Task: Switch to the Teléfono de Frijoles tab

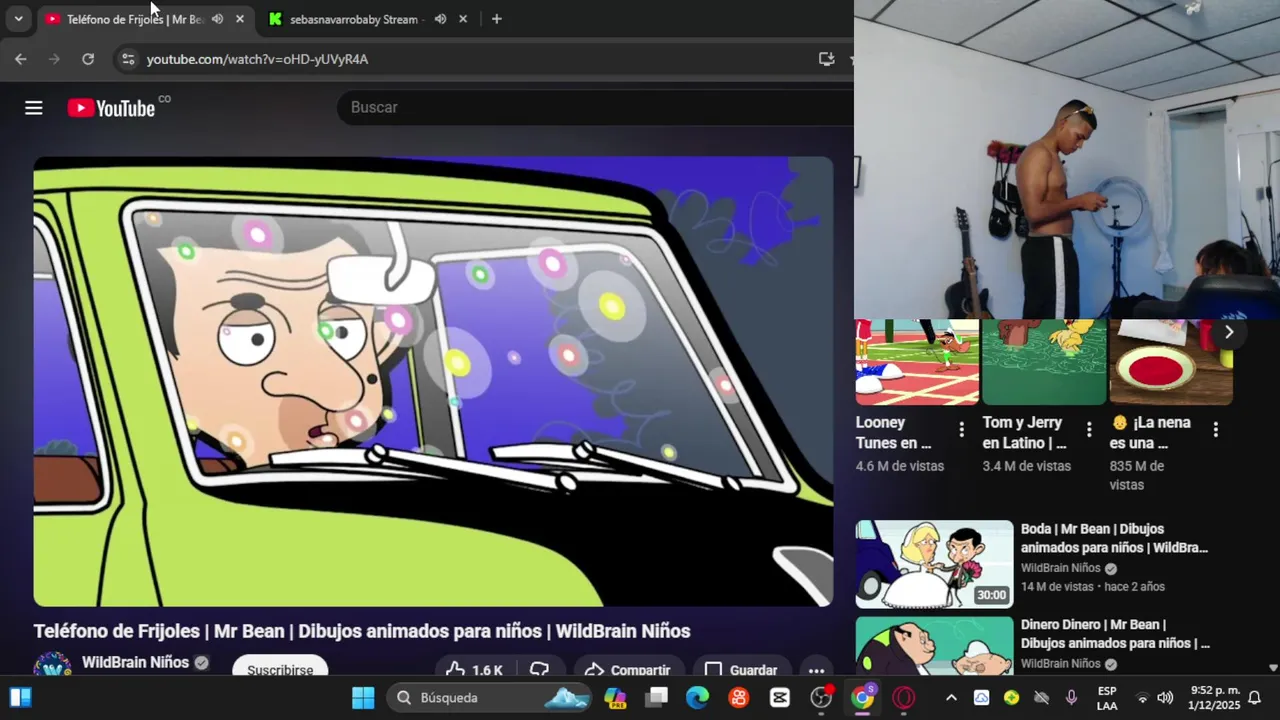Action: (134, 19)
